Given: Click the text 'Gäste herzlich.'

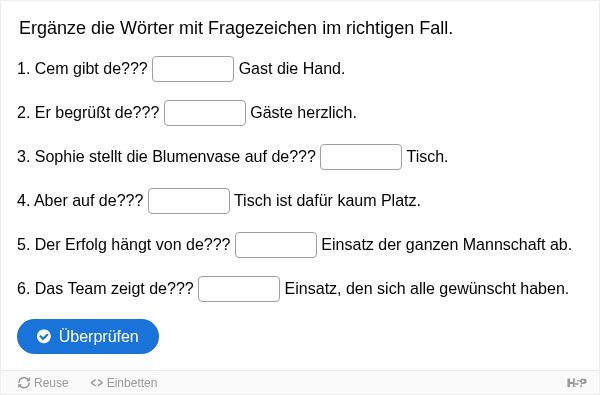Looking at the screenshot, I should pyautogui.click(x=303, y=113).
